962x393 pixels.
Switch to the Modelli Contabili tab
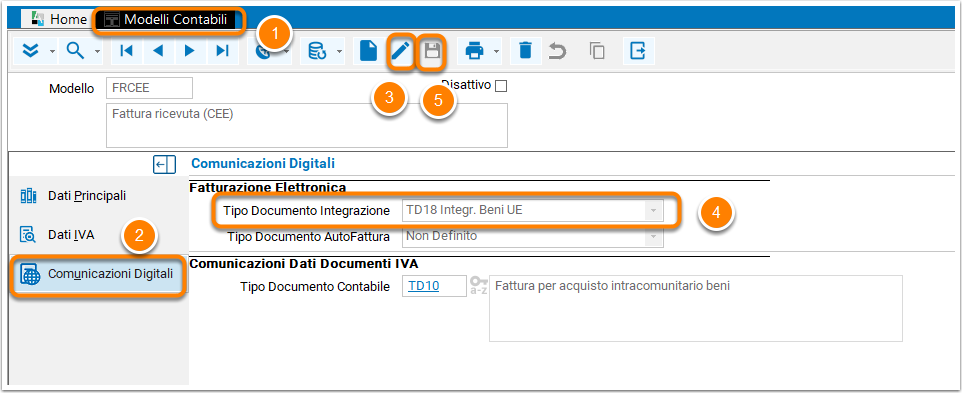click(x=169, y=19)
